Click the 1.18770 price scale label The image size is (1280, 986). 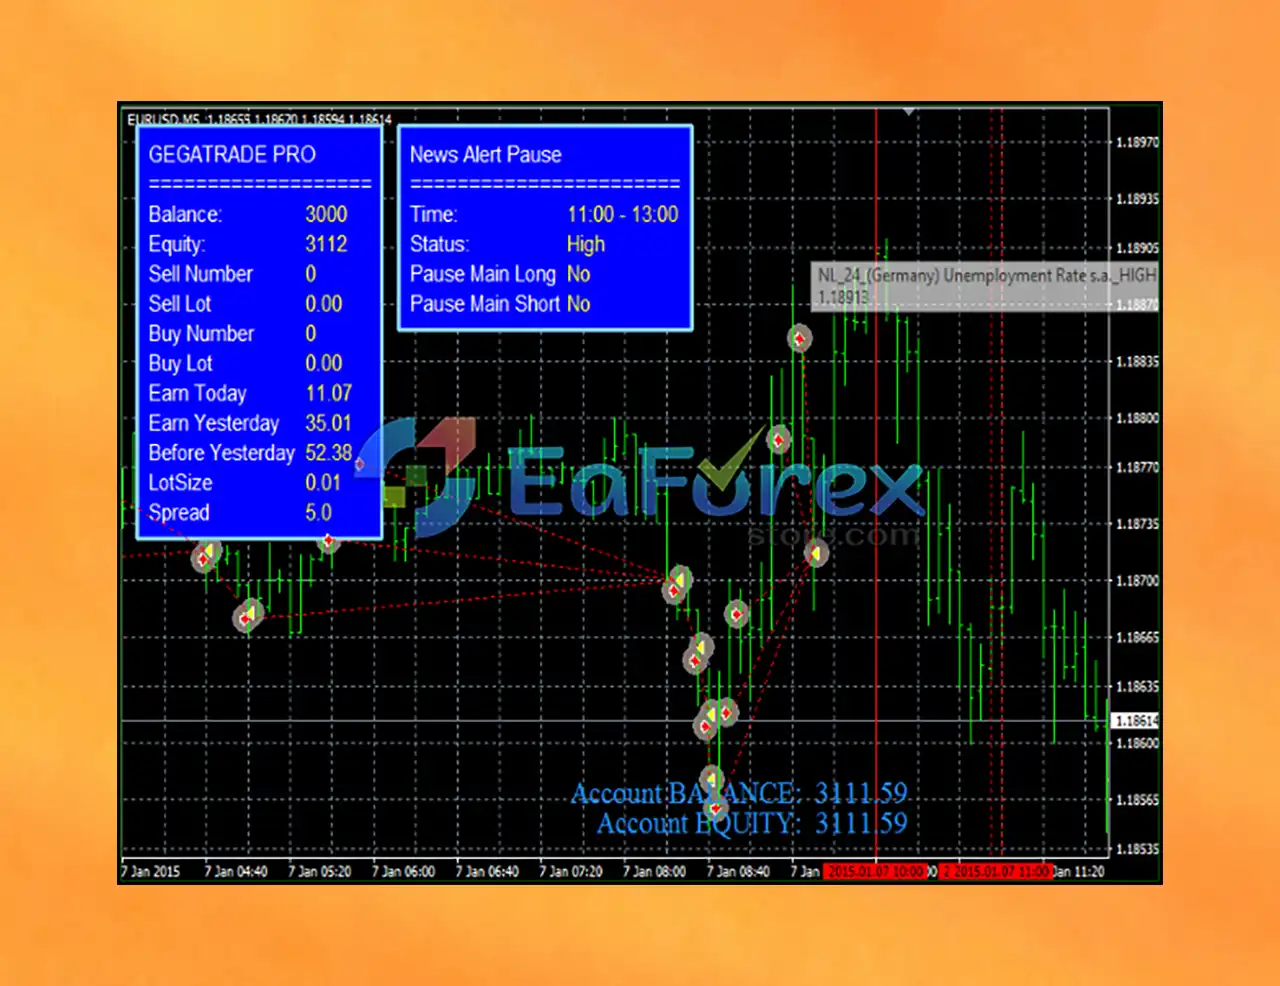pos(1137,467)
